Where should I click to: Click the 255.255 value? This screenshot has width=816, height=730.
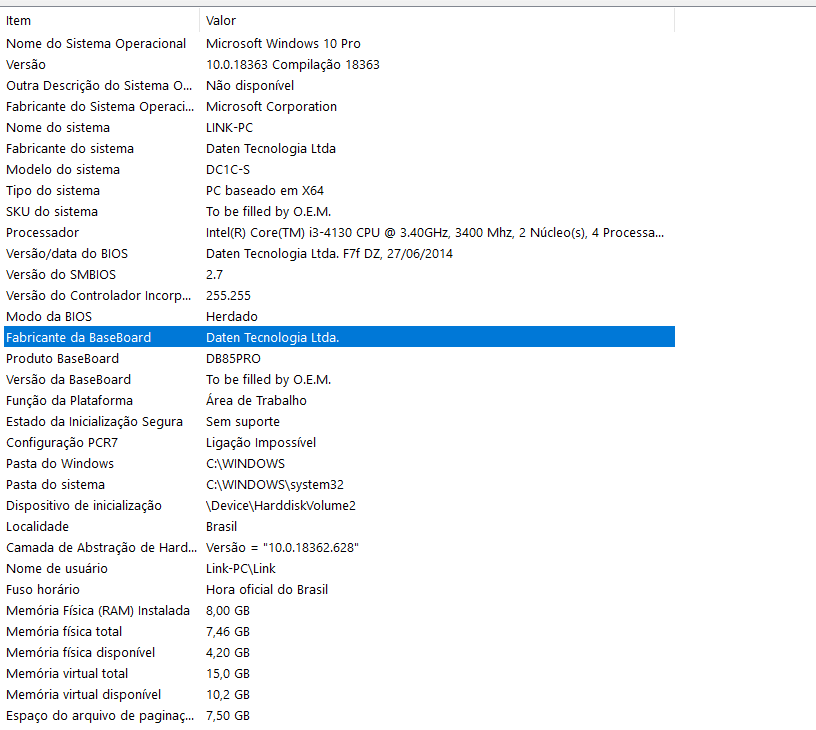coord(228,296)
